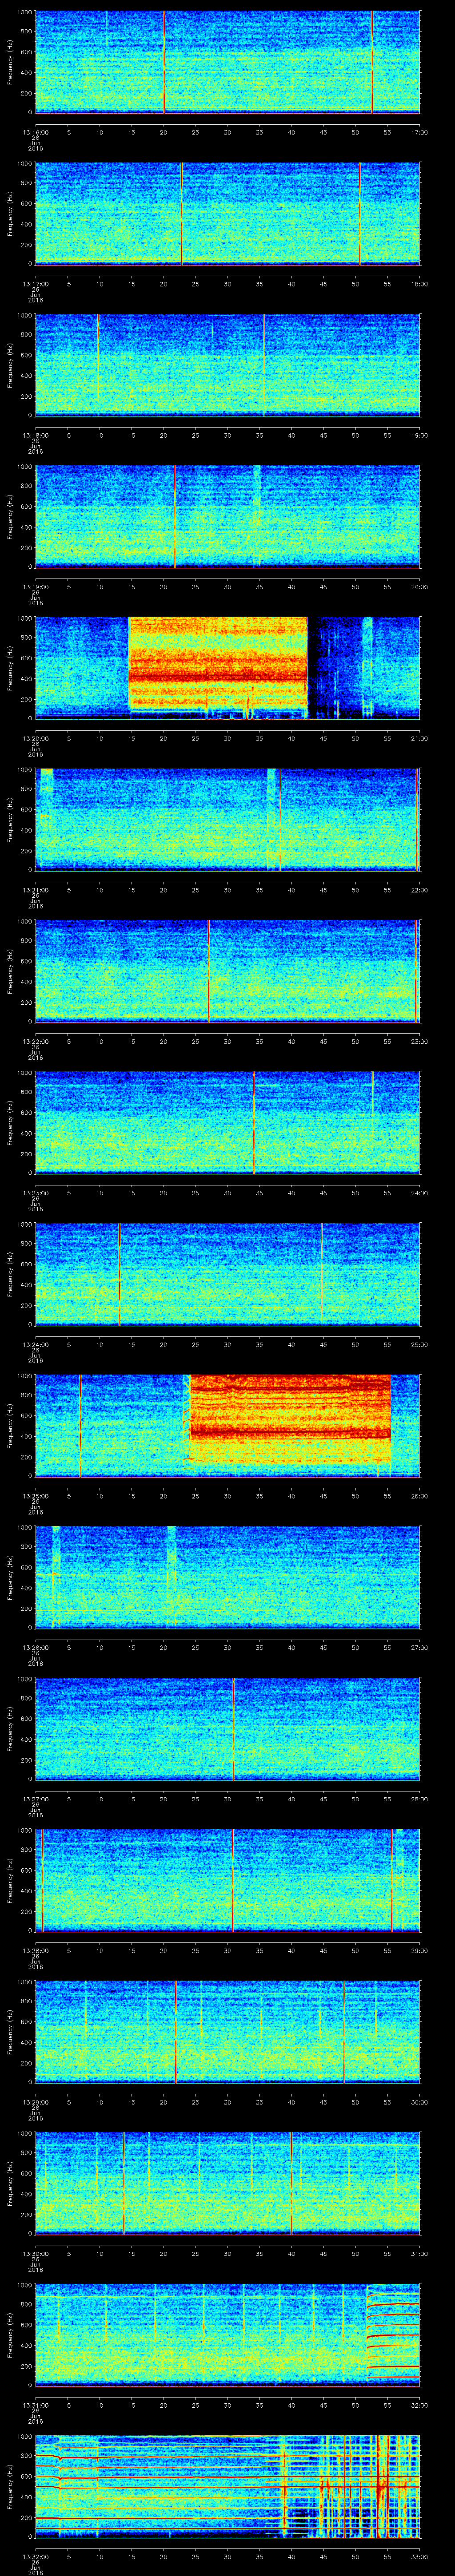Click the 13:26:00 spectrogram plot

click(227, 1577)
